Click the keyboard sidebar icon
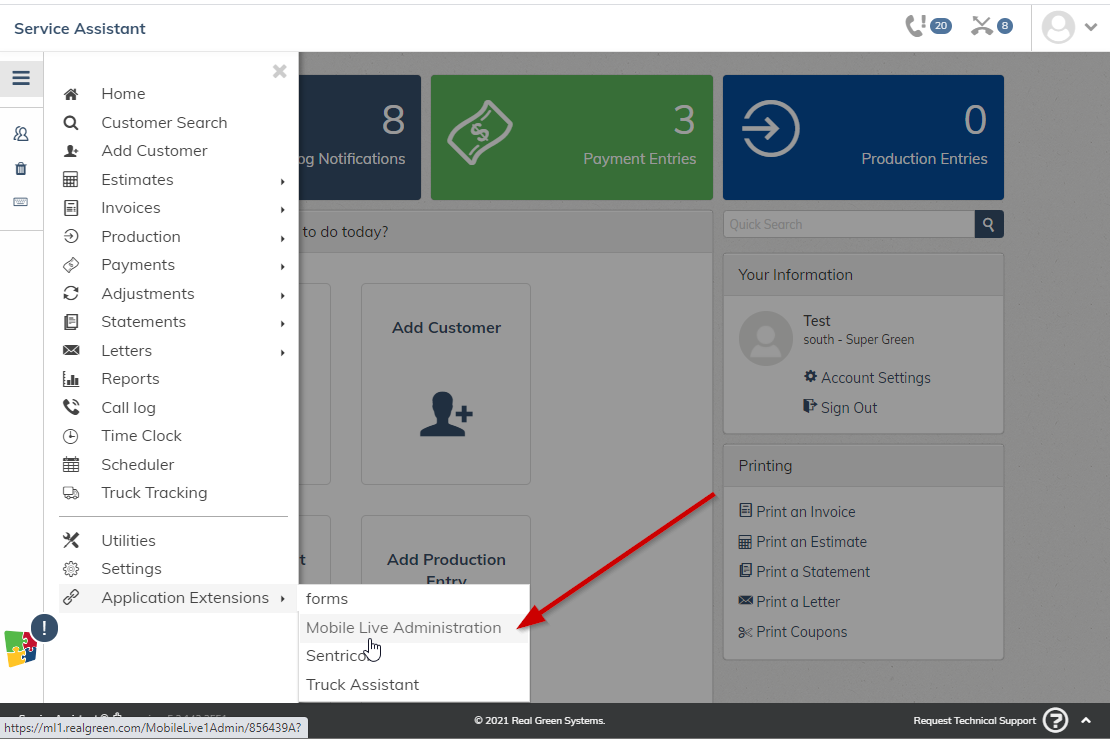The height and width of the screenshot is (739, 1110). click(x=21, y=202)
